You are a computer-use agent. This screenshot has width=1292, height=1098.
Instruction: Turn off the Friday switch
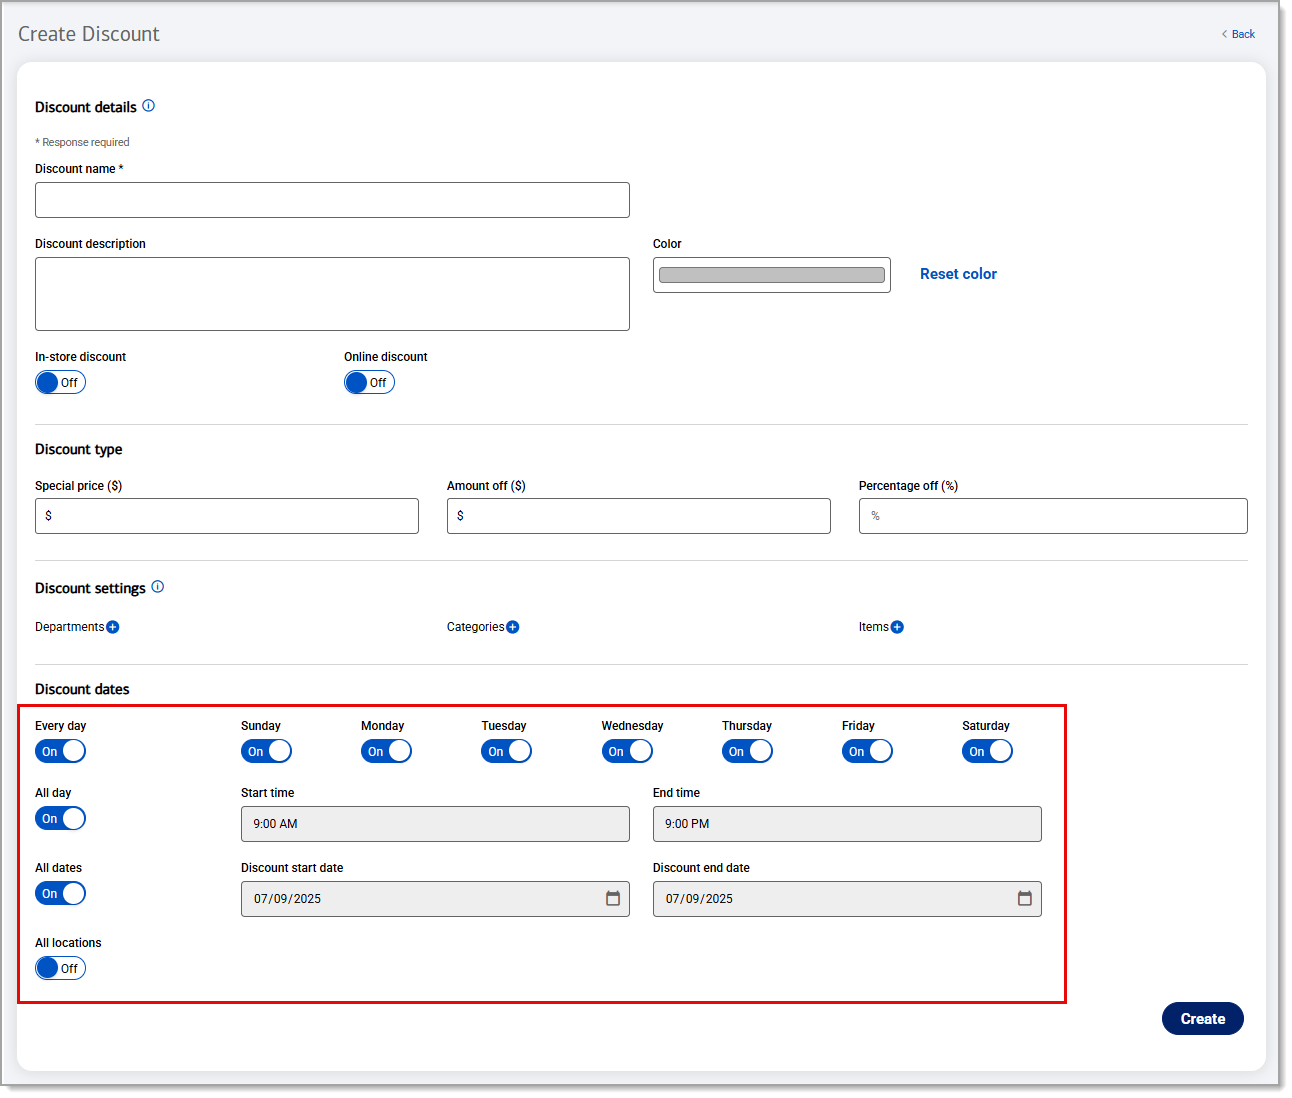click(868, 752)
